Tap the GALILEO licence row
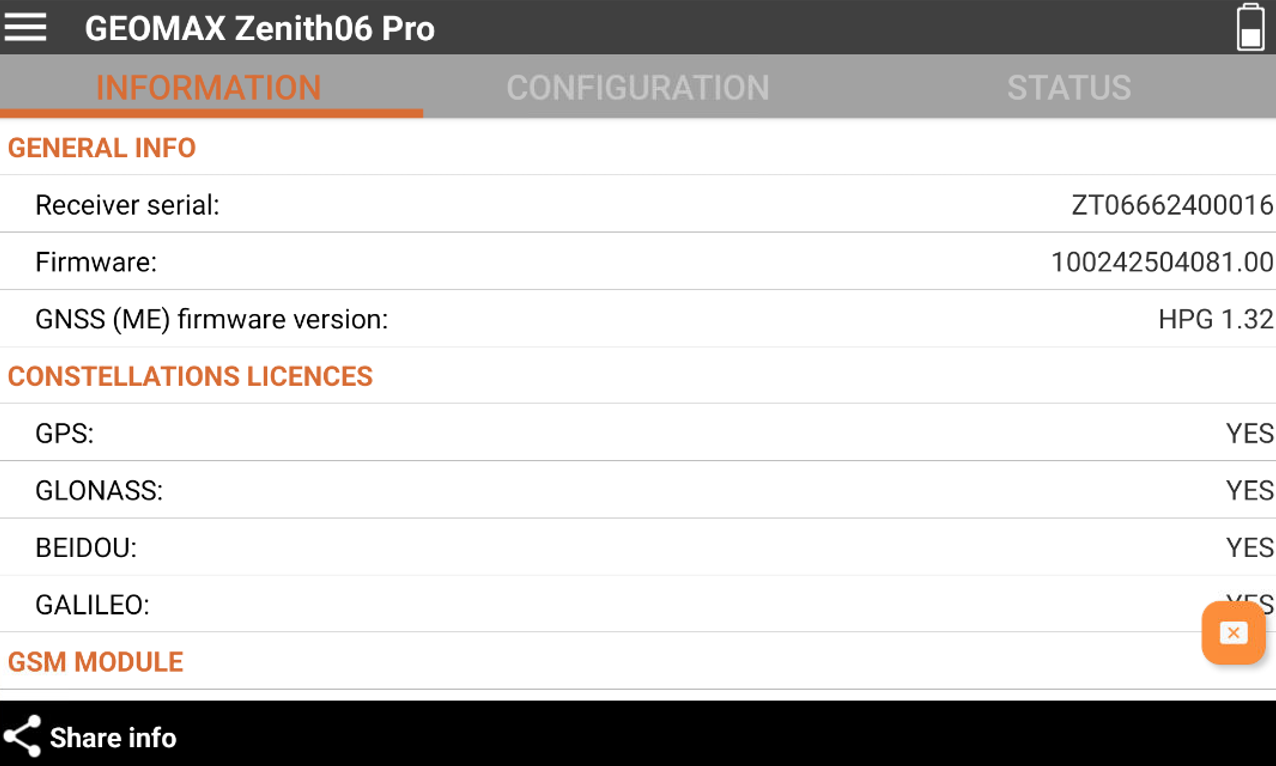The width and height of the screenshot is (1276, 766). click(600, 604)
